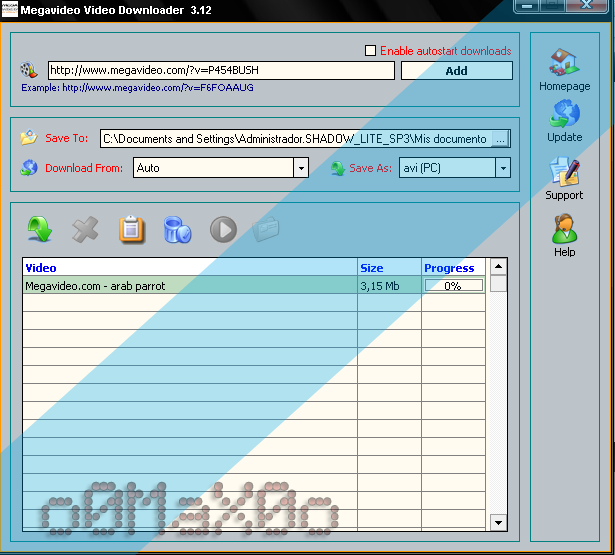Screen dimensions: 615x555
Task: Click the faded open folder toolbar icon
Action: point(266,229)
